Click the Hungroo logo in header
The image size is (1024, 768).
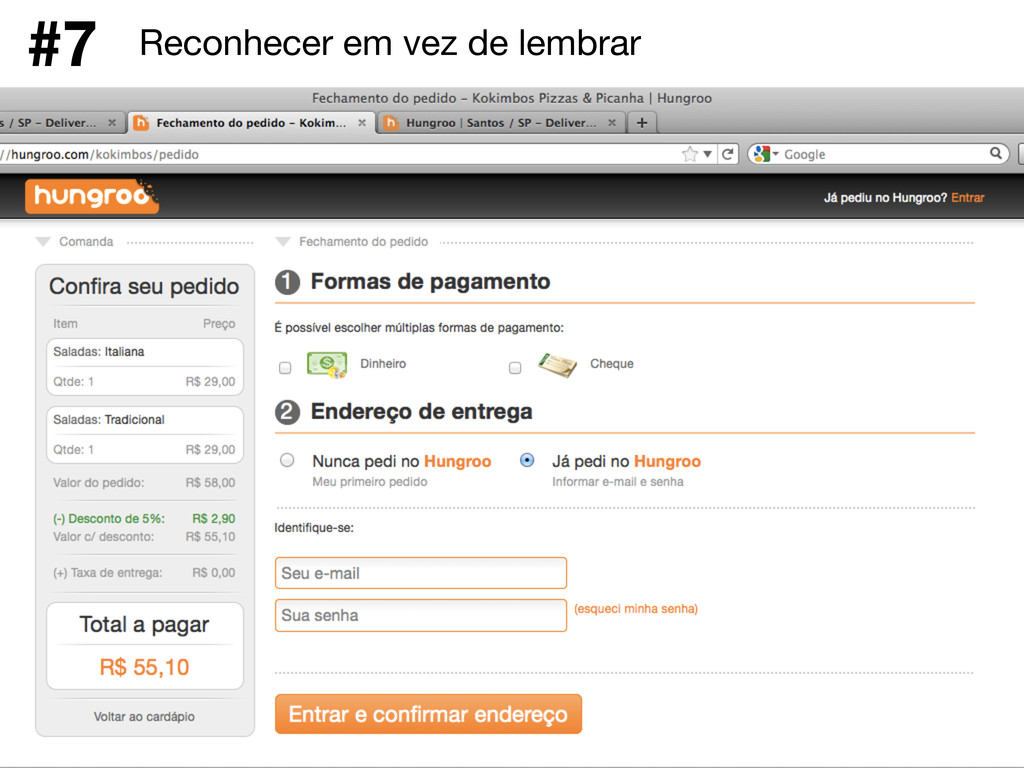(92, 196)
